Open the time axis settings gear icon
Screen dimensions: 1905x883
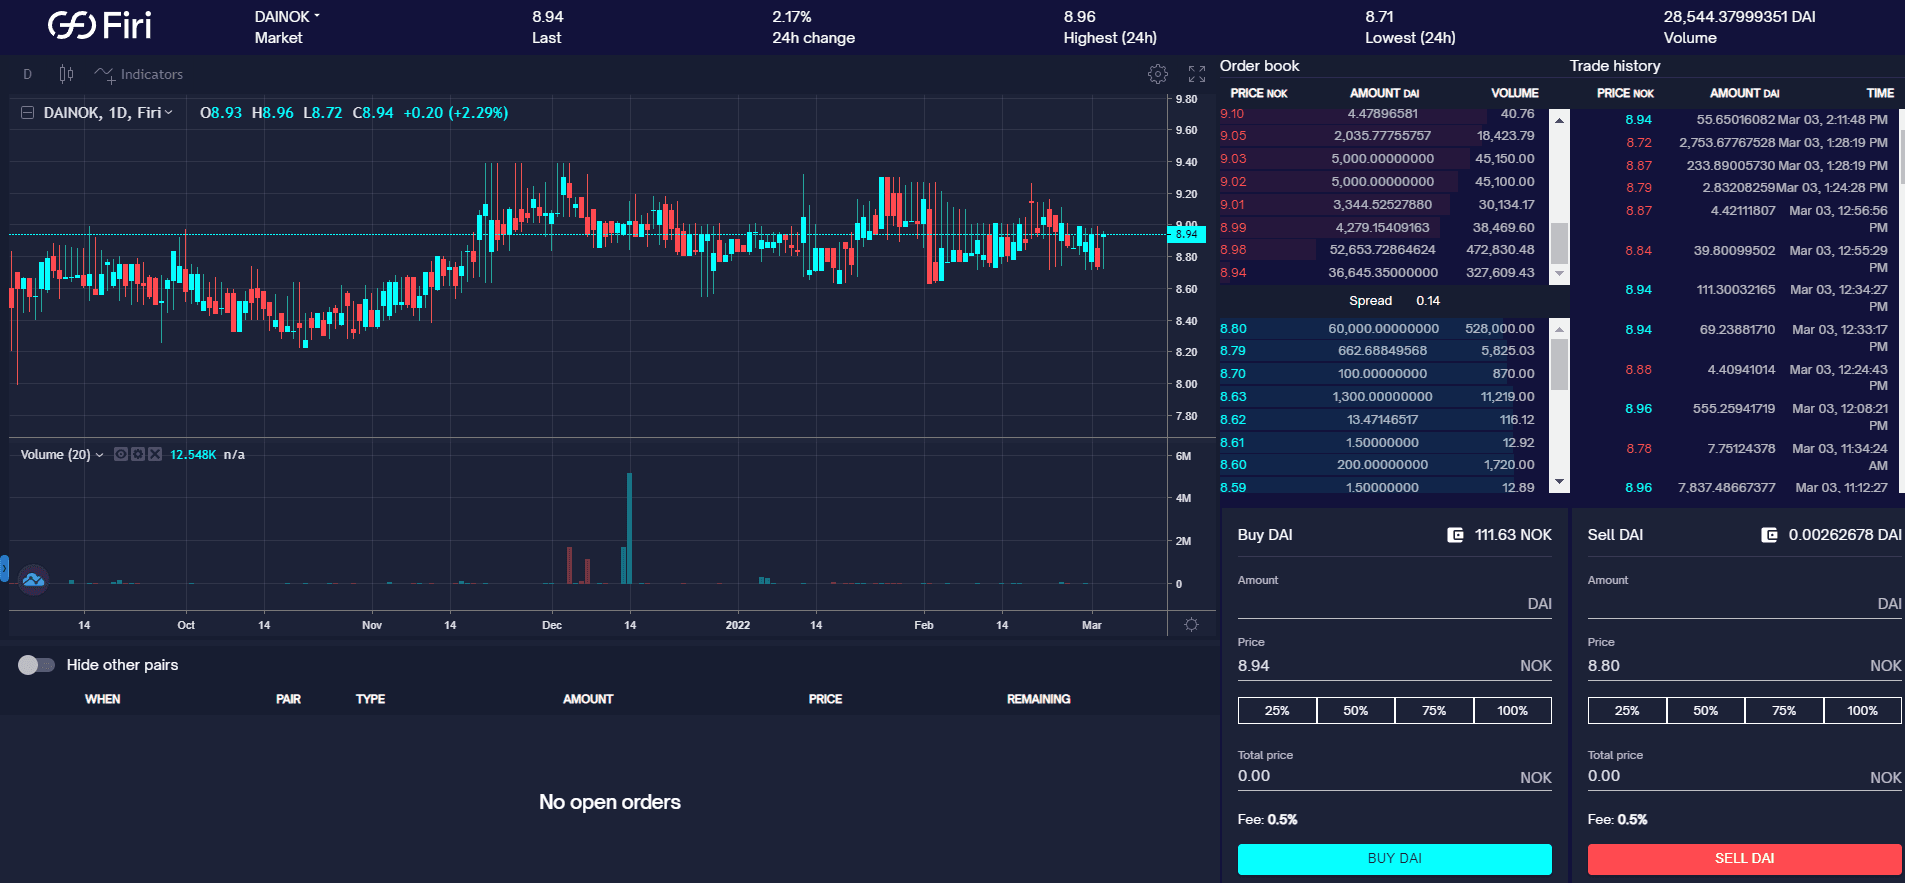coord(1191,625)
